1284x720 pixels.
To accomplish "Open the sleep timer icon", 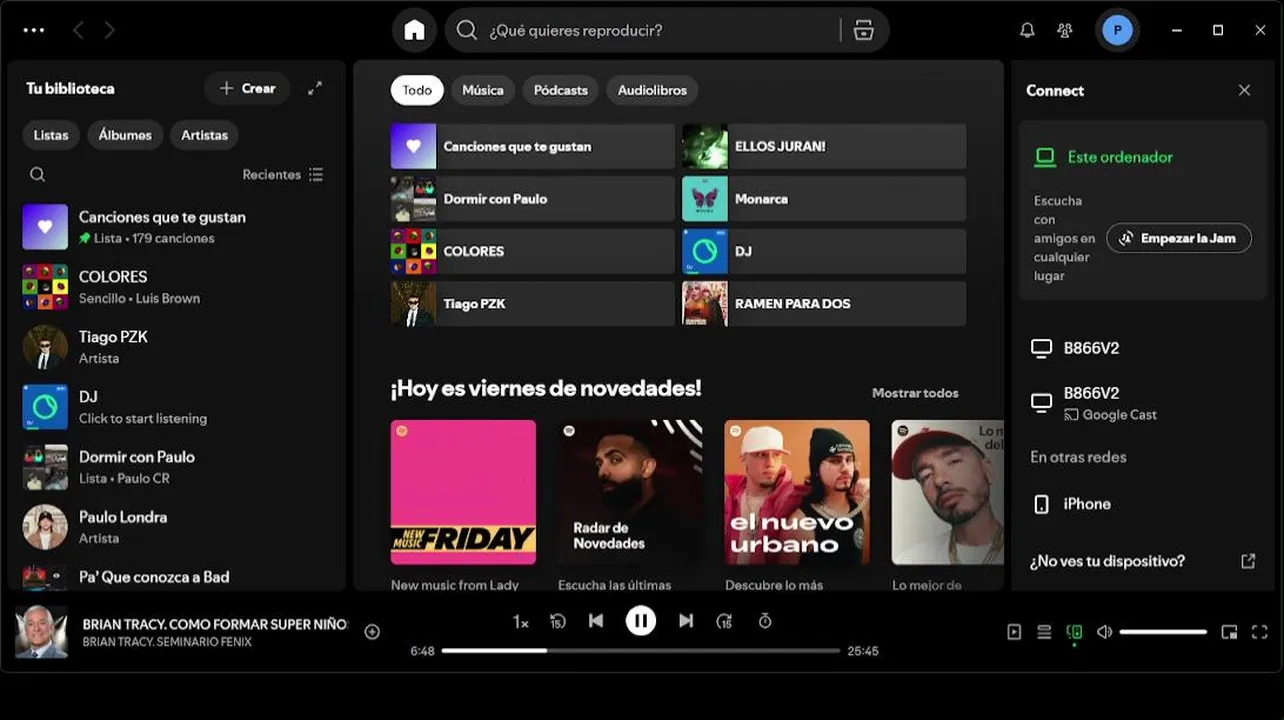I will (x=765, y=621).
